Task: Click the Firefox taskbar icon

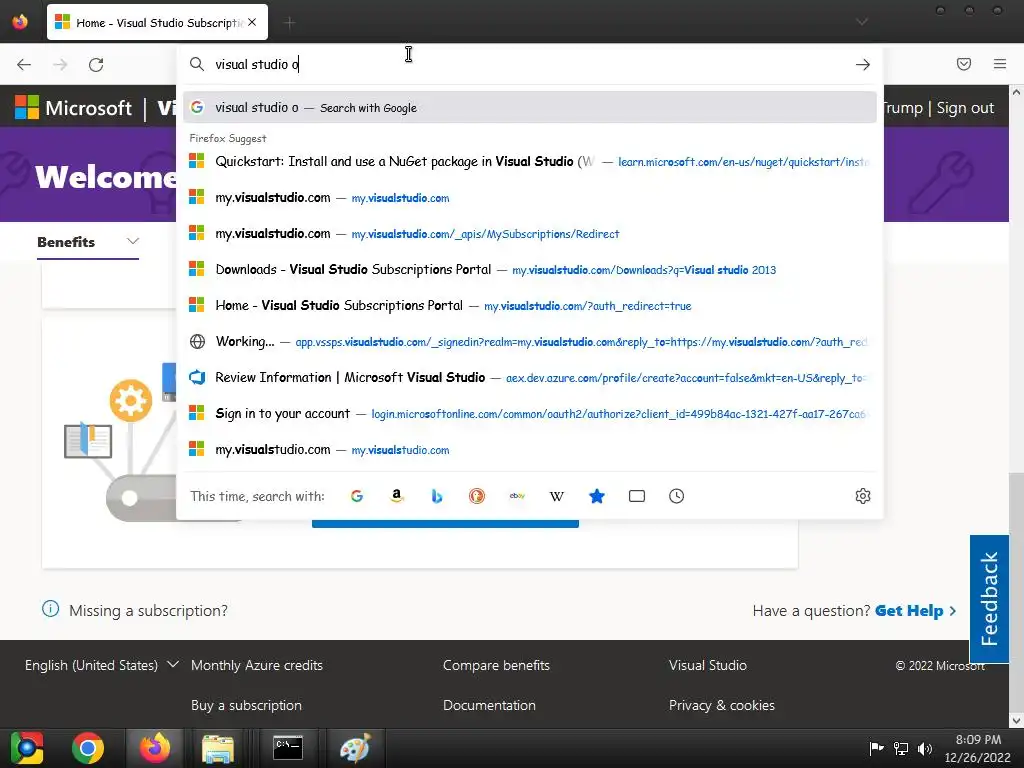Action: coord(155,748)
